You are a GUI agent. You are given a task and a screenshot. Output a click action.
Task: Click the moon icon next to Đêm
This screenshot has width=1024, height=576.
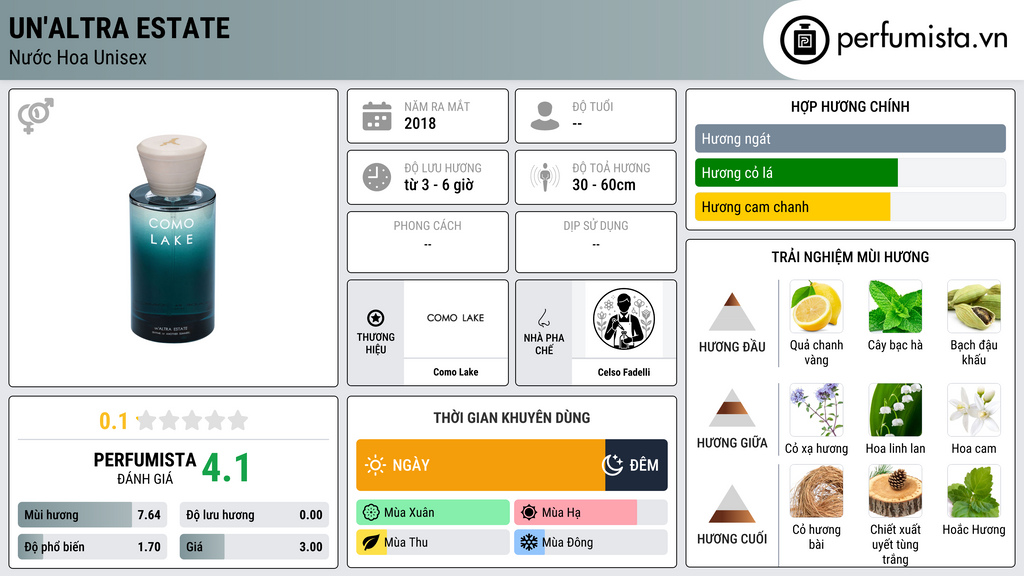[x=613, y=465]
